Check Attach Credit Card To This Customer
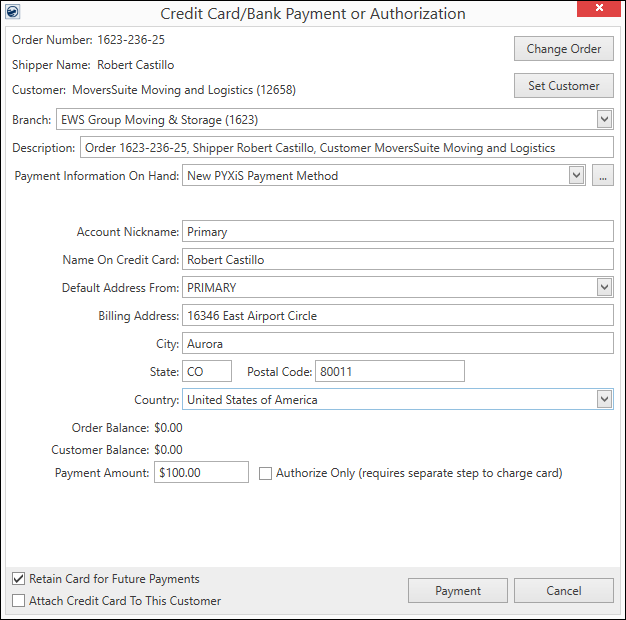This screenshot has width=626, height=620. 19,601
